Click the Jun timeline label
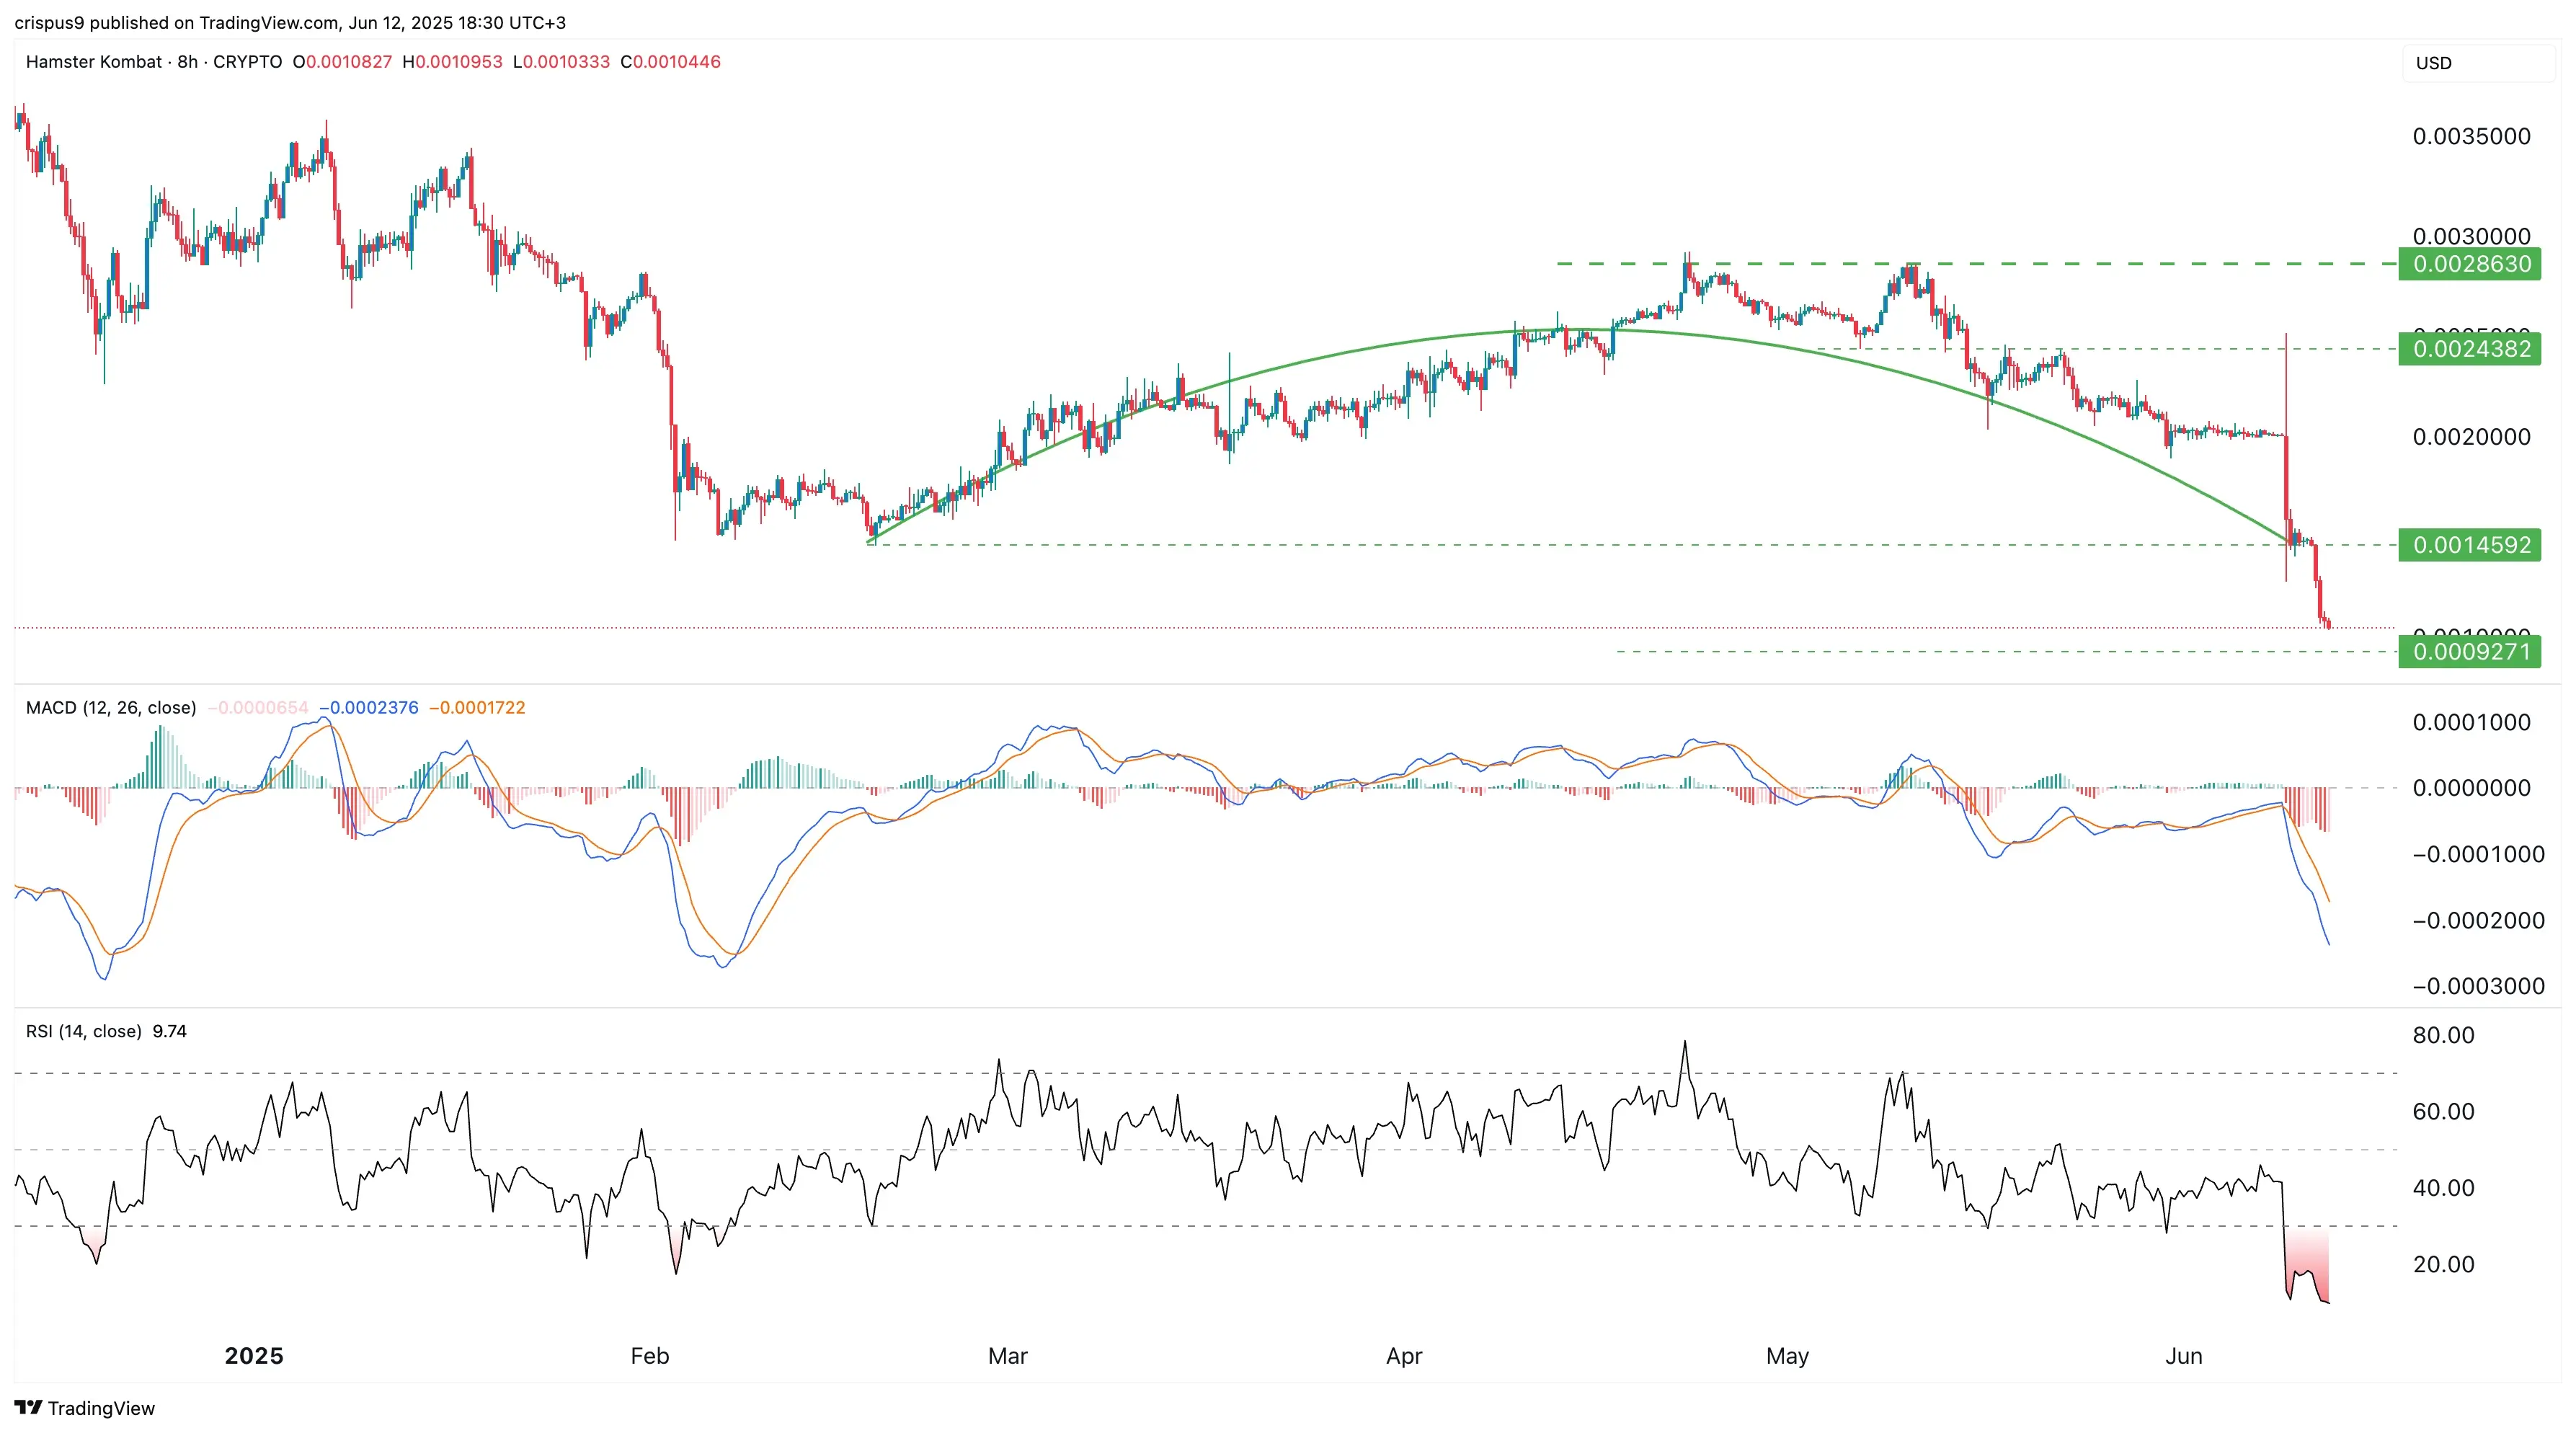The width and height of the screenshot is (2576, 1433). tap(2184, 1356)
